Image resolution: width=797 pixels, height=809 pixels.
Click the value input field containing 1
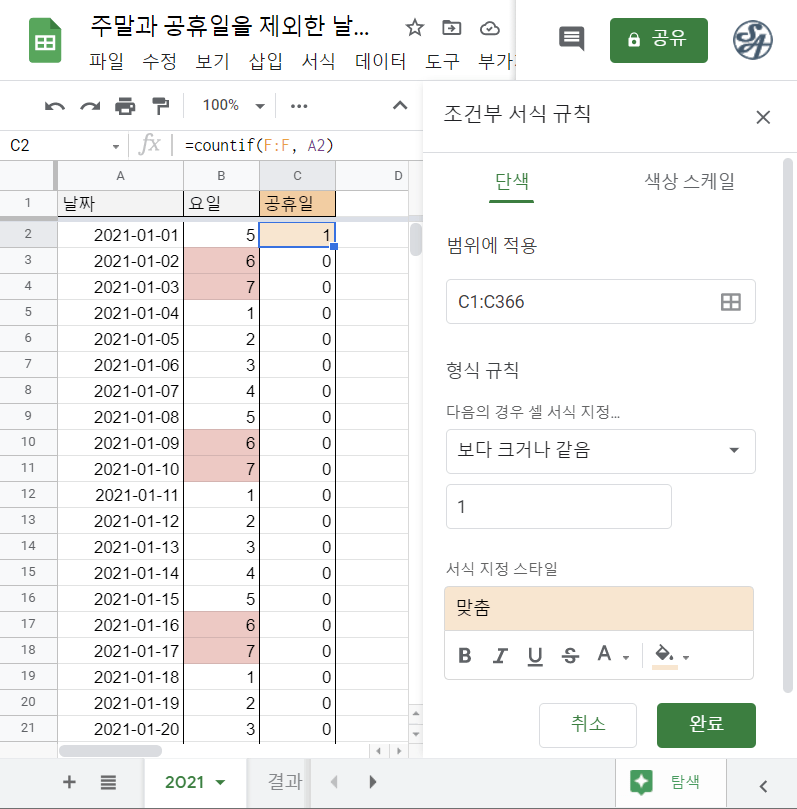(x=558, y=507)
